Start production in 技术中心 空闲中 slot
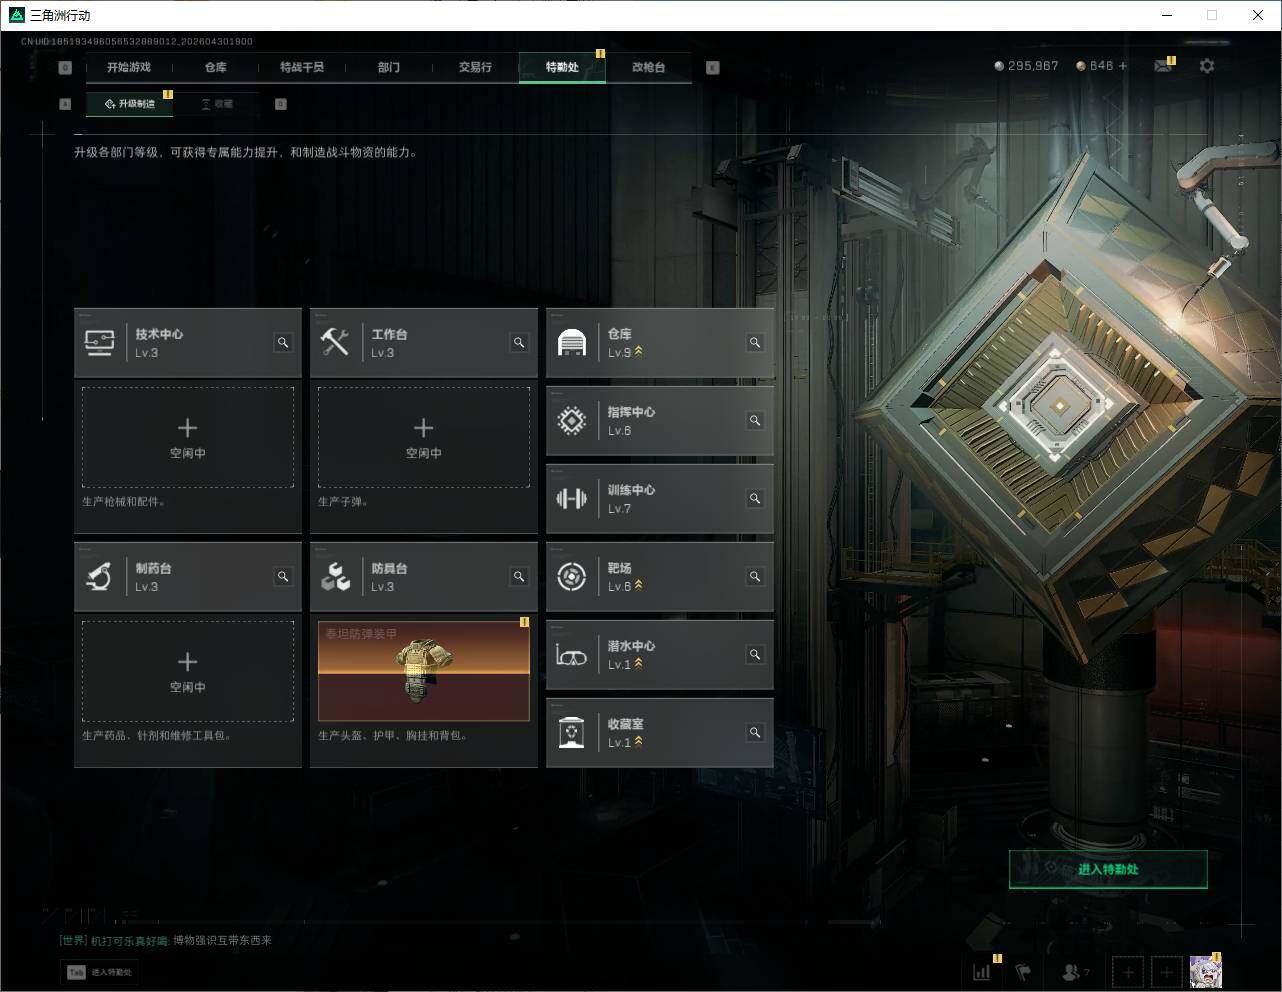1282x992 pixels. click(x=188, y=438)
